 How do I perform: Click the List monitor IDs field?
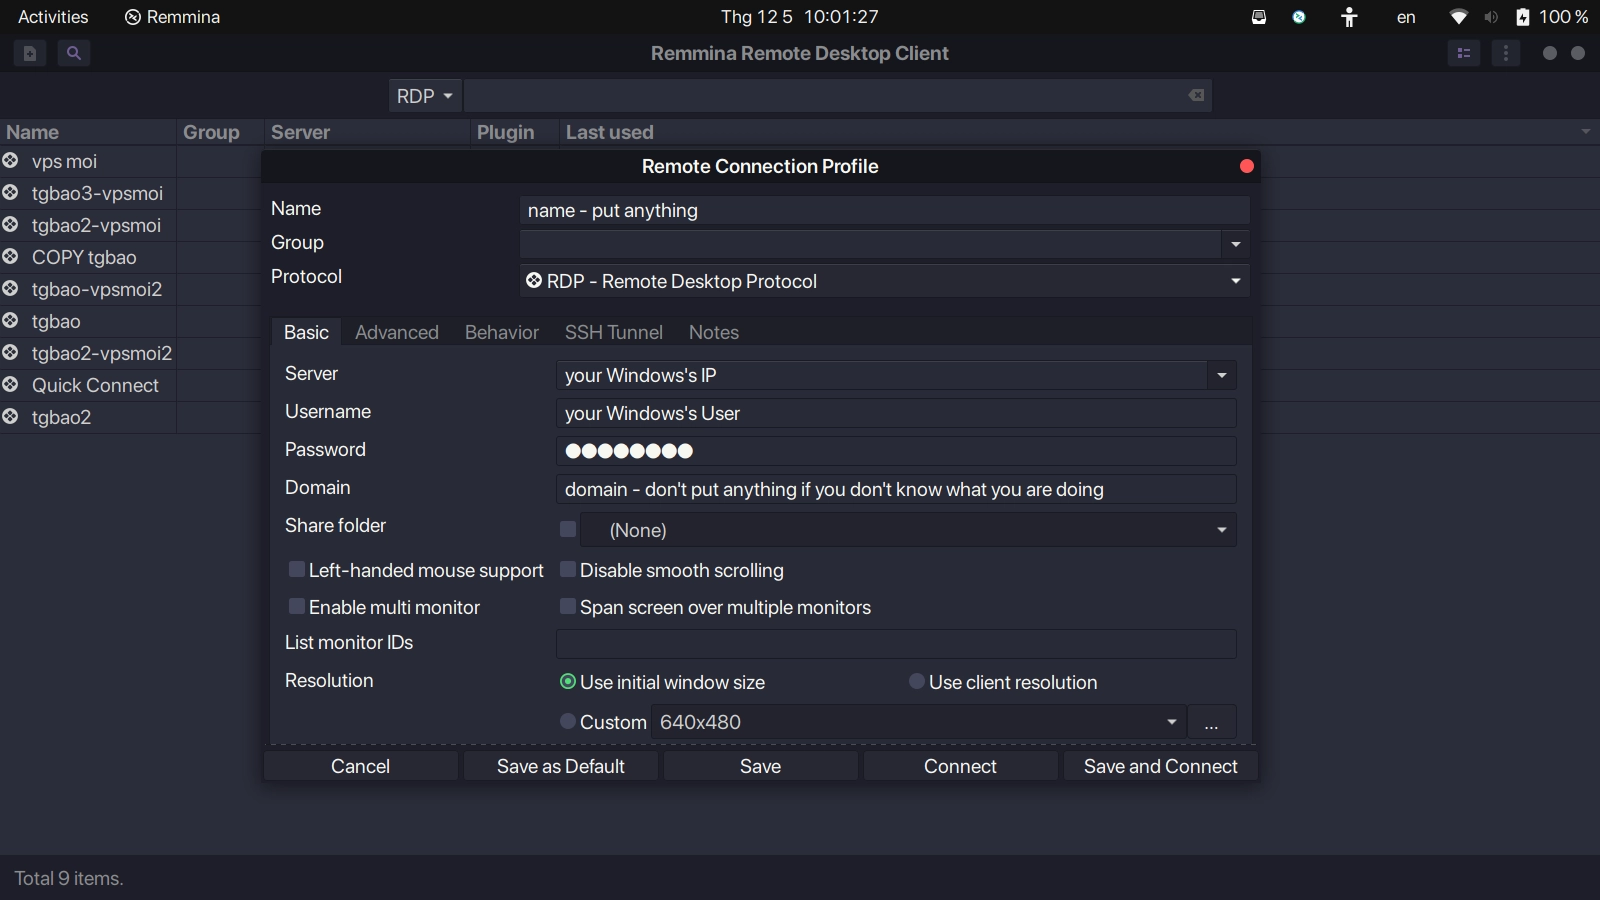click(896, 644)
